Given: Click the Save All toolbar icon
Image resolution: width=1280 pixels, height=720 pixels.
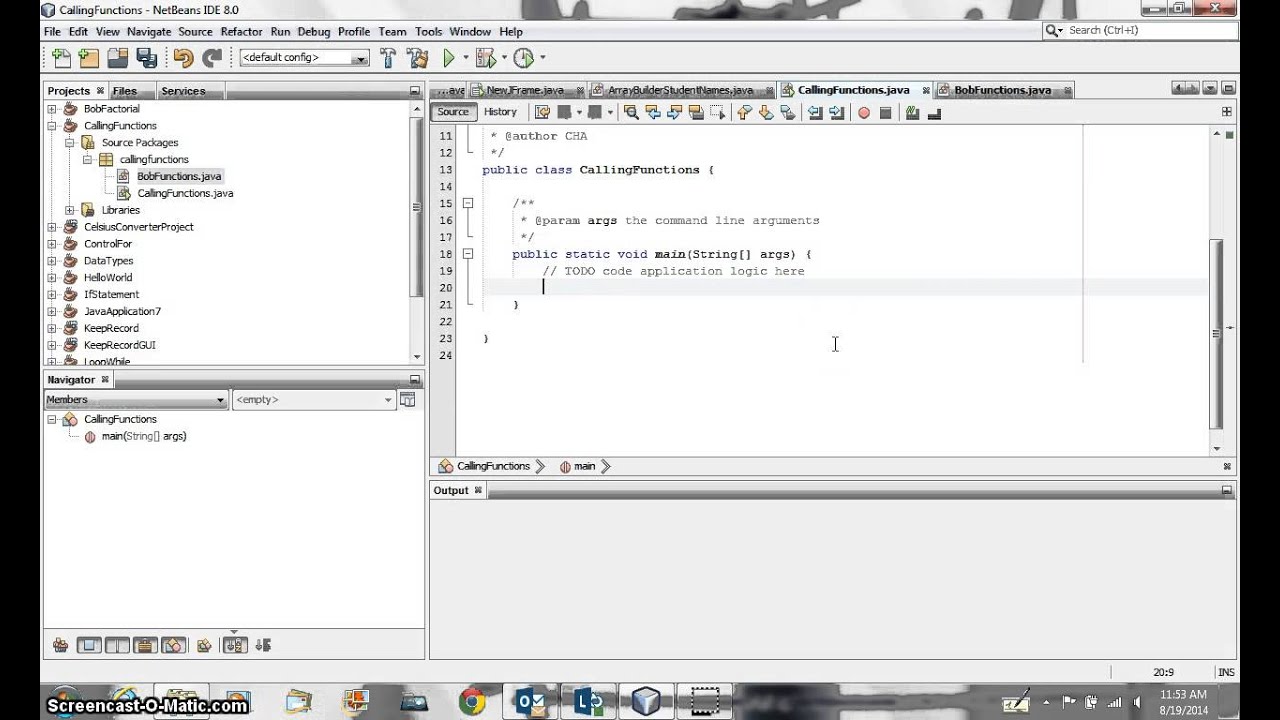Looking at the screenshot, I should tap(146, 58).
